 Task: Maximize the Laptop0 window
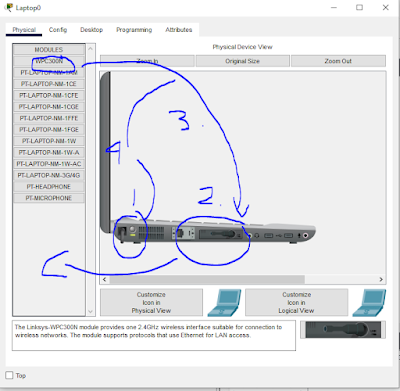click(x=359, y=7)
